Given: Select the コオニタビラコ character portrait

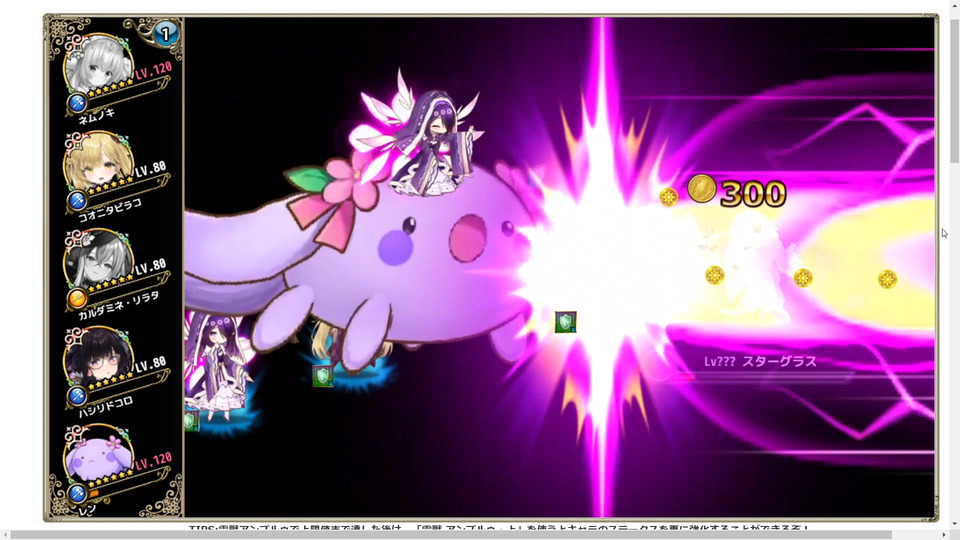Looking at the screenshot, I should [98, 163].
